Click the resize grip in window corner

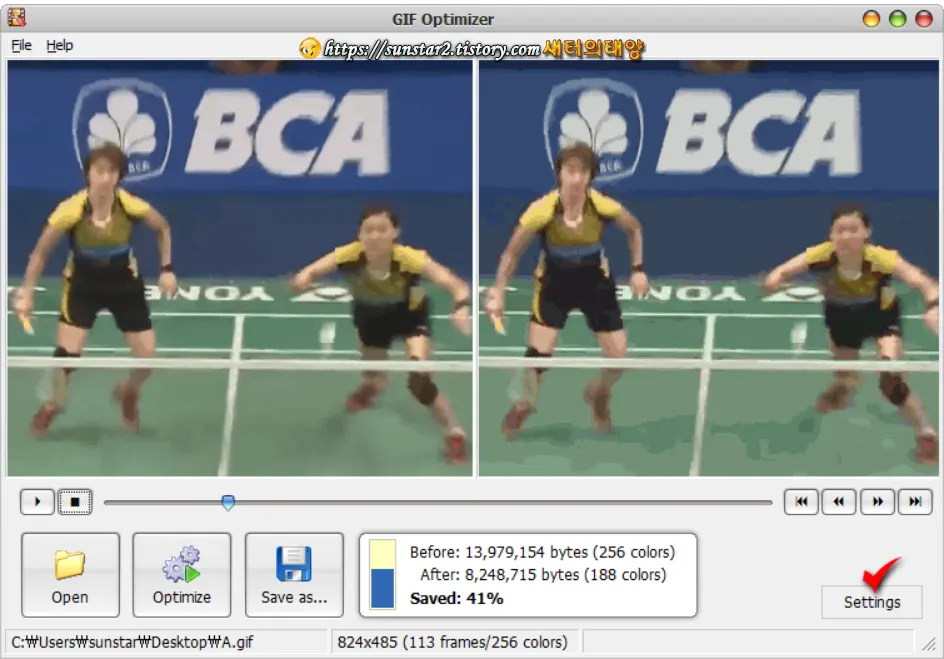[929, 644]
